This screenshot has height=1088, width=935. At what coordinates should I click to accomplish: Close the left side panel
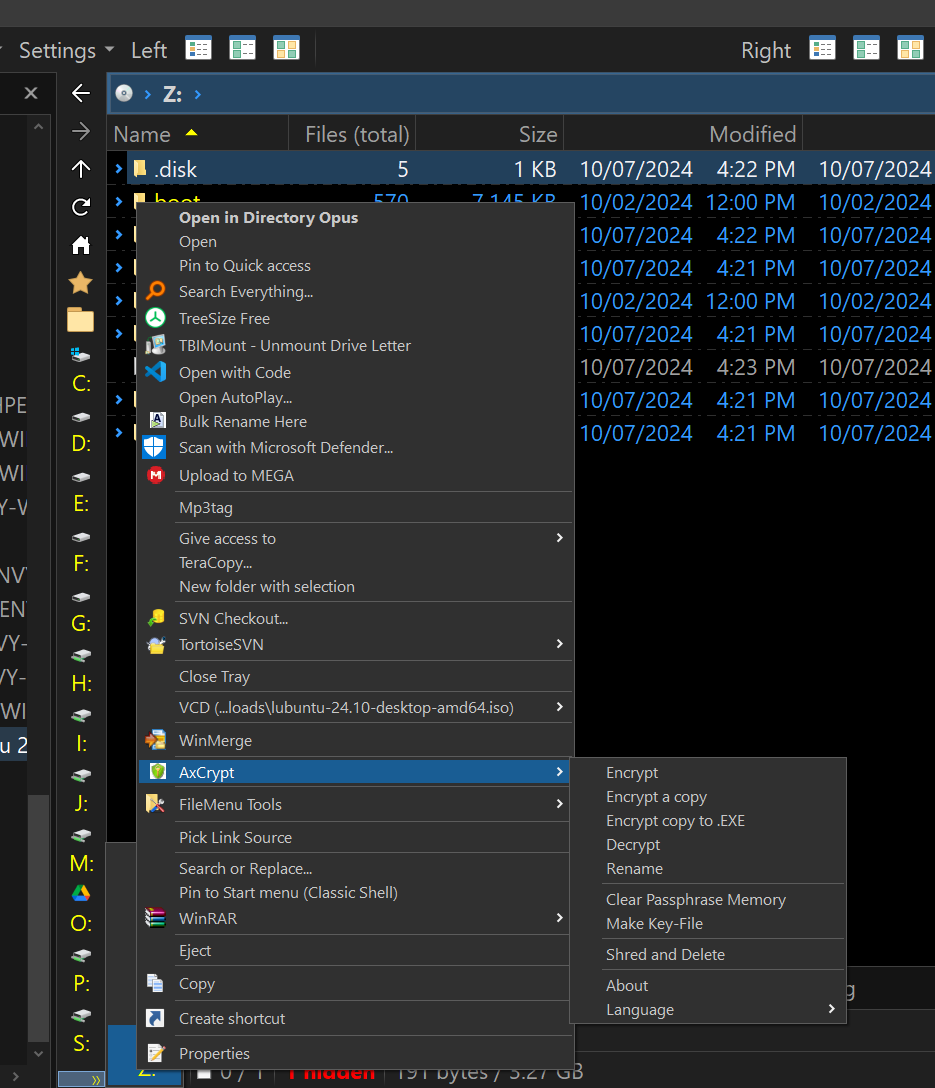tap(31, 93)
